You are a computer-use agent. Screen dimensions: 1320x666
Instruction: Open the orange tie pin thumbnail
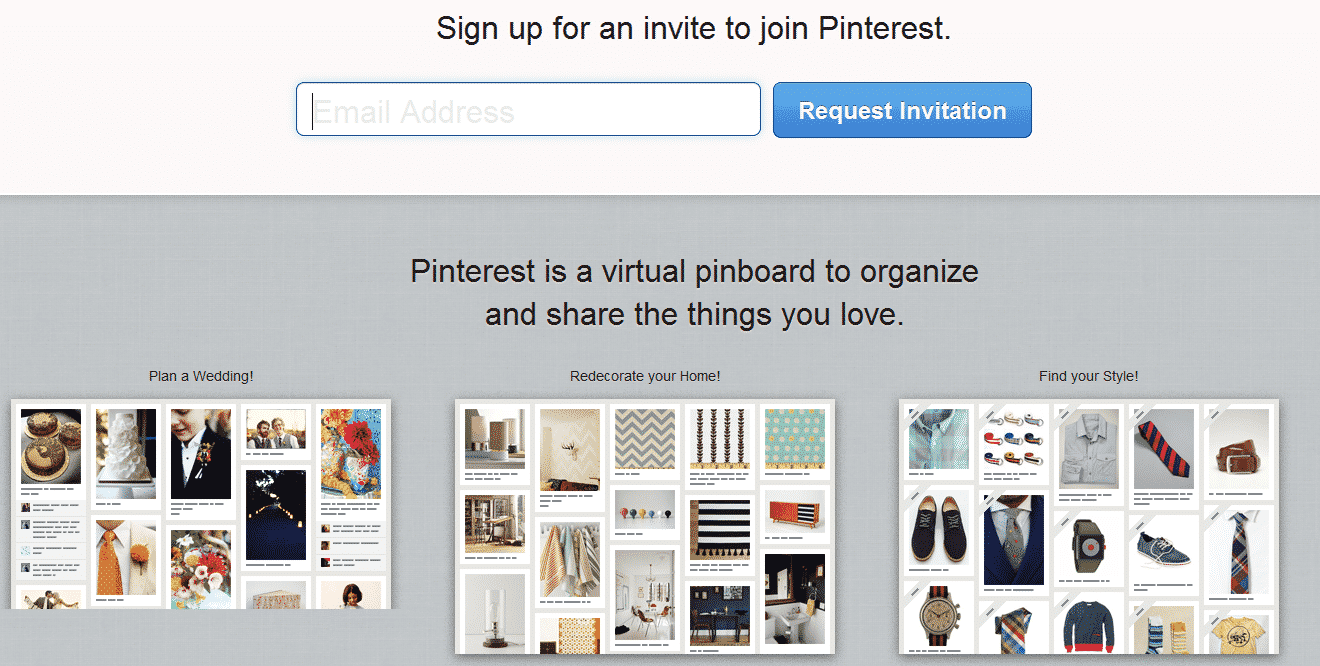(126, 557)
